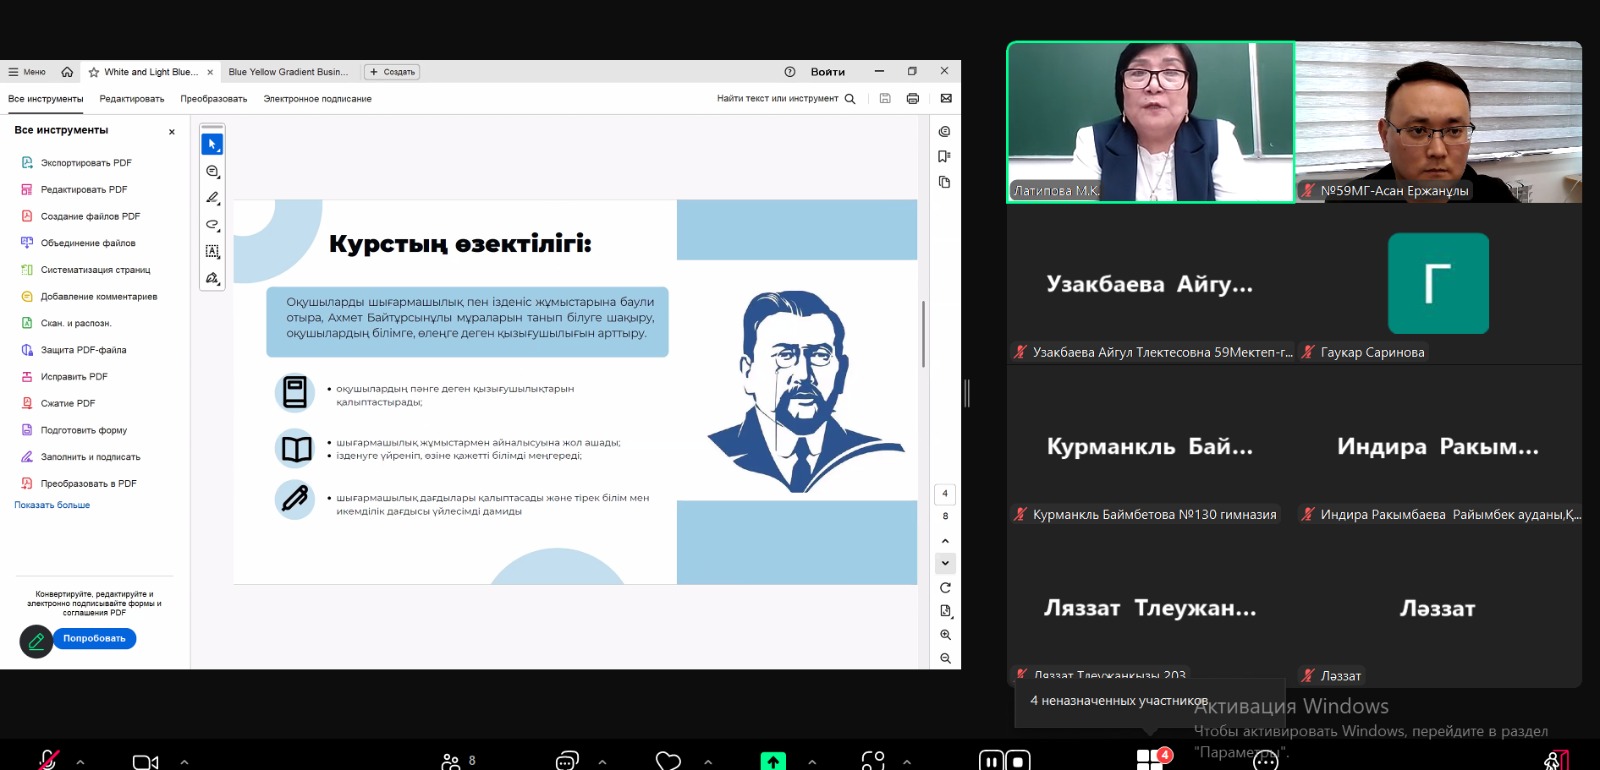Image resolution: width=1600 pixels, height=770 pixels.
Task: Click the PDF vertical scrollbar thumb
Action: (x=923, y=333)
